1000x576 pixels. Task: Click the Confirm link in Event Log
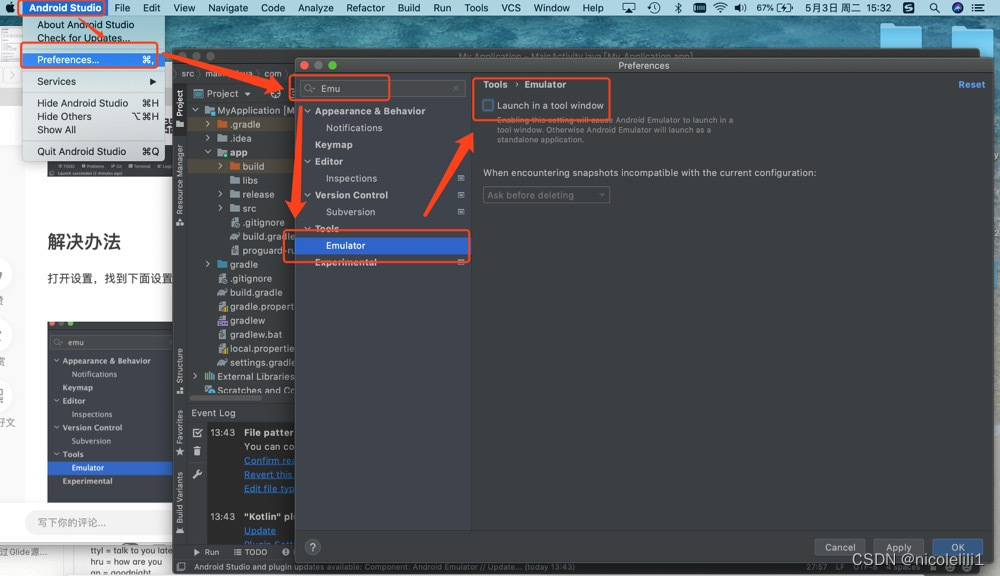pos(269,461)
